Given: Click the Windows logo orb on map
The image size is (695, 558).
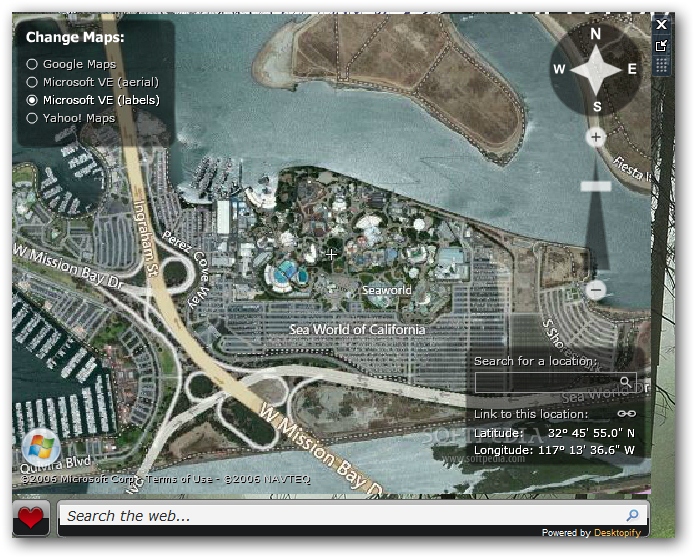Looking at the screenshot, I should (x=41, y=448).
